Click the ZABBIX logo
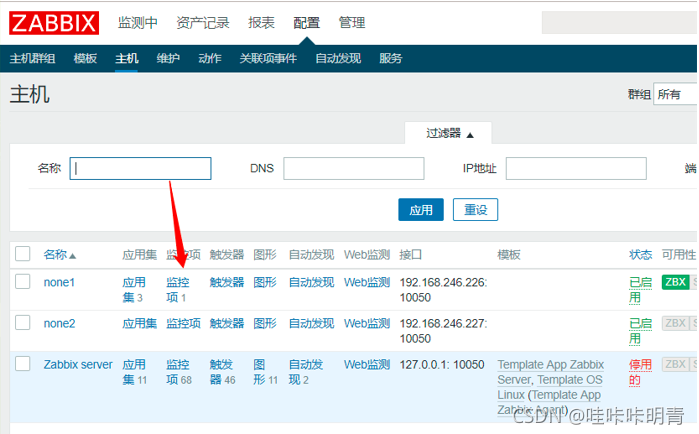699x434 pixels. [54, 23]
